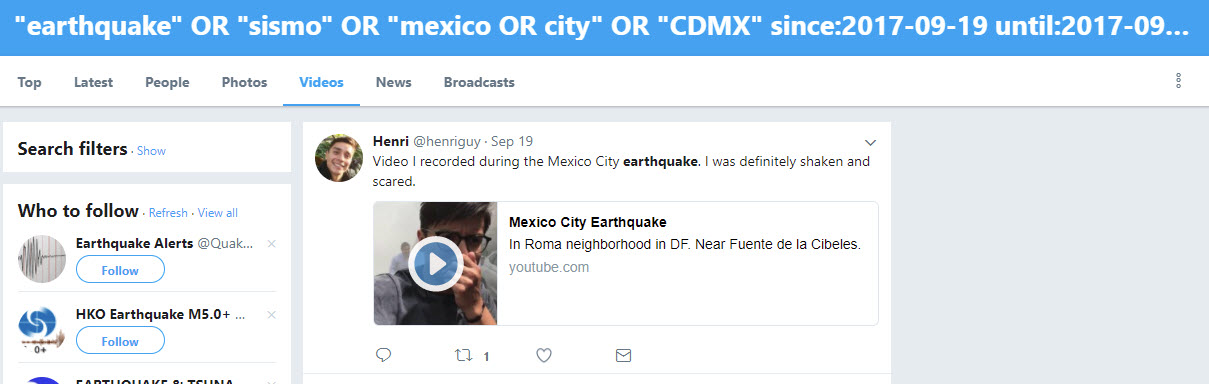Dismiss HKO Earthquake follow suggestion
This screenshot has height=384, width=1209.
click(x=272, y=316)
